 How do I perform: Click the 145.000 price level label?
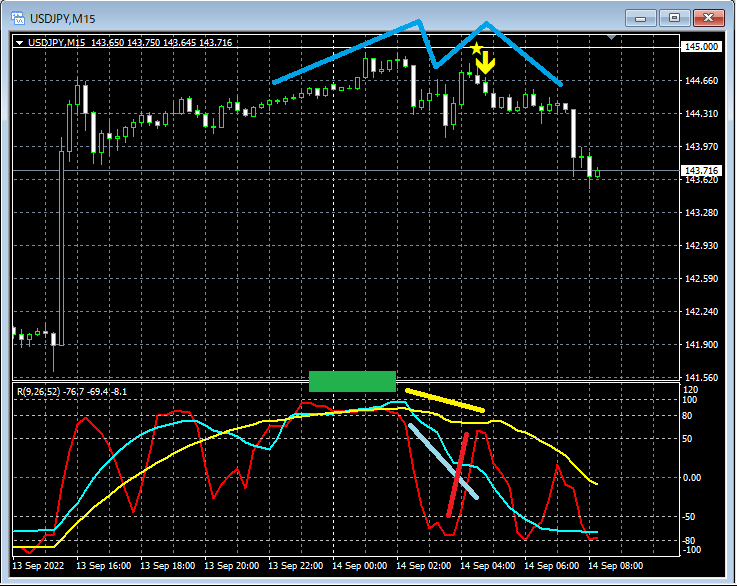pos(701,47)
